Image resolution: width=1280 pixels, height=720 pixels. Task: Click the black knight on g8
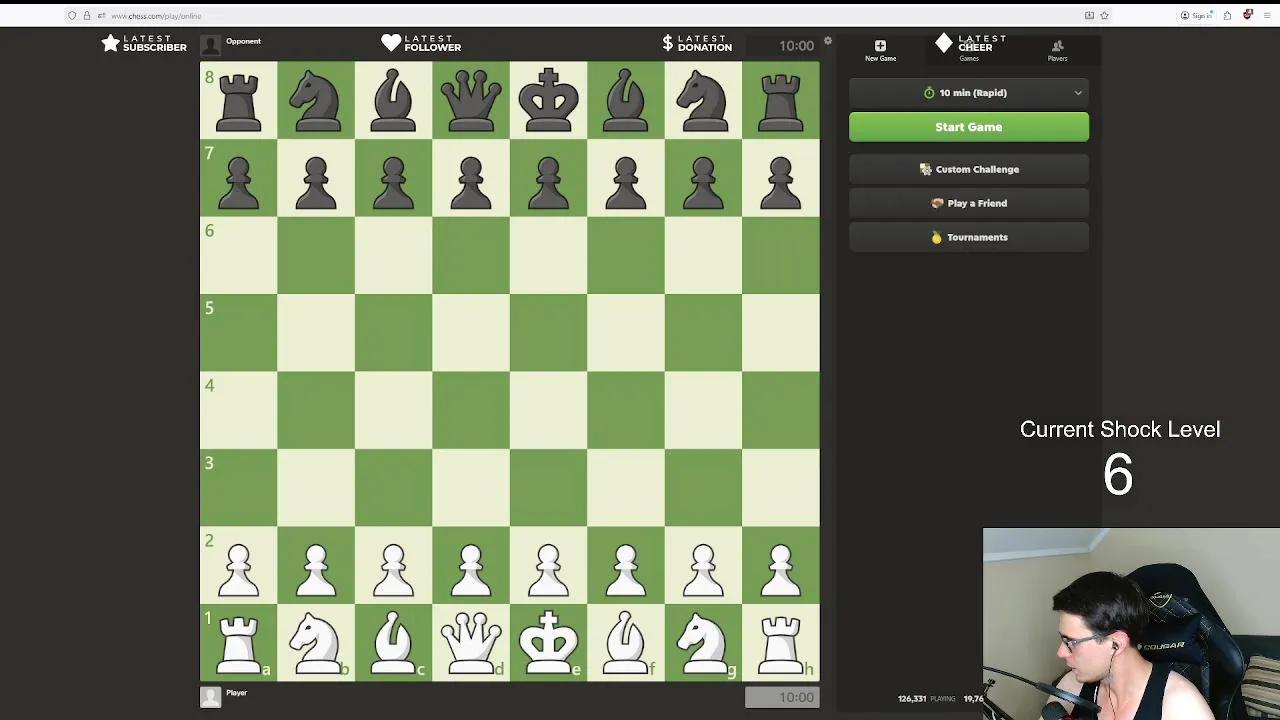click(x=703, y=100)
